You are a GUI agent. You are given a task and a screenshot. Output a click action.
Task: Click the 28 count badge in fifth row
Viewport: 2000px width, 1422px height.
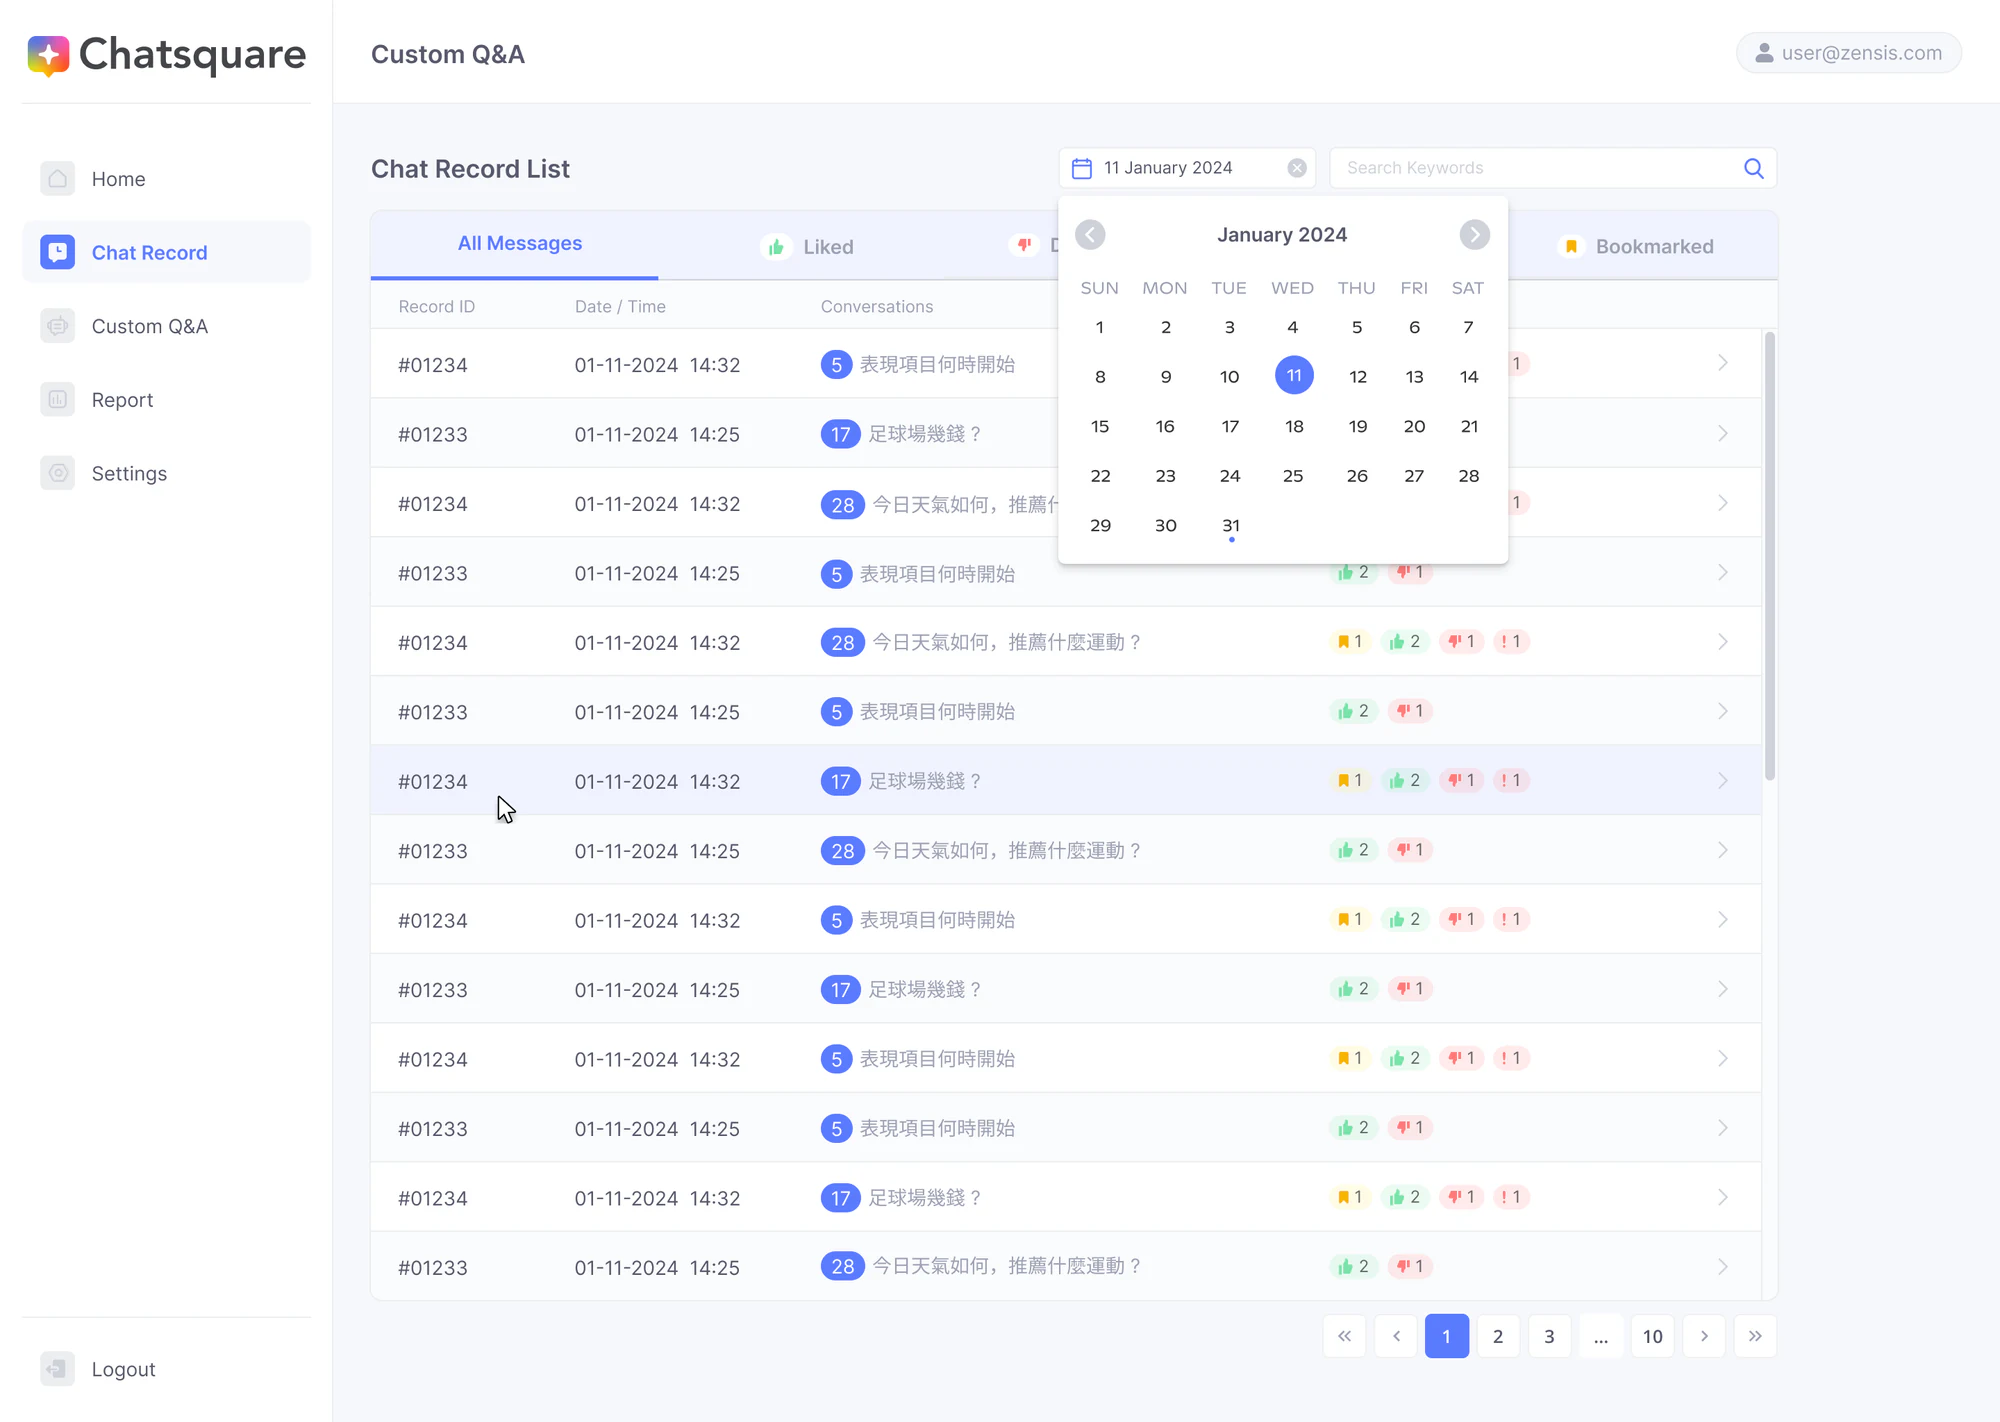(x=843, y=643)
